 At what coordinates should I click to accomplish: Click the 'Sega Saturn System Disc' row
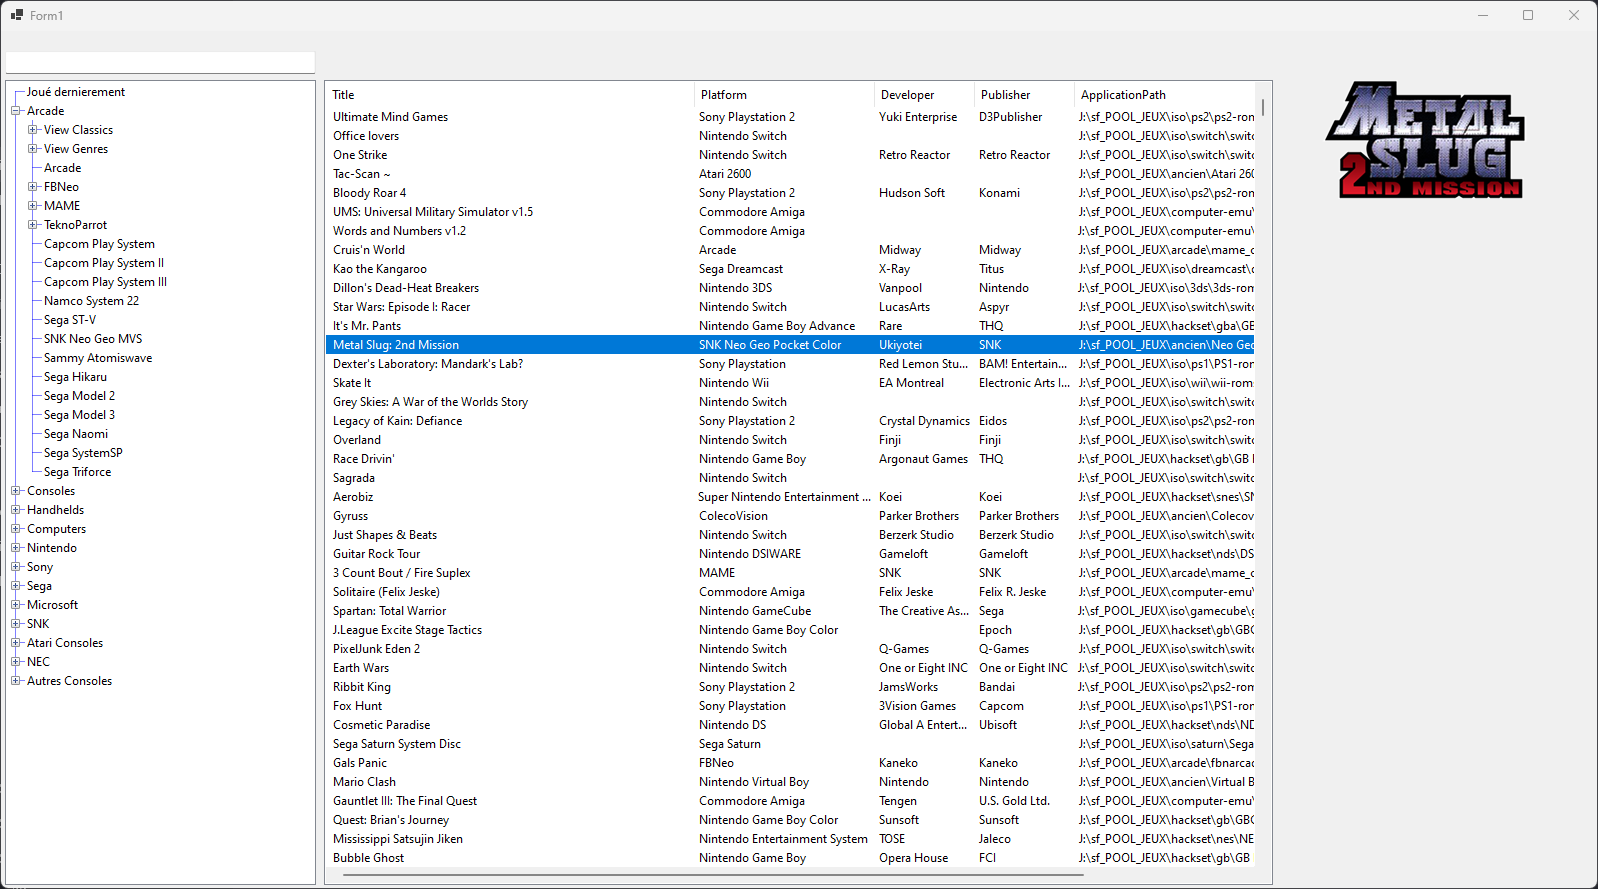pos(790,744)
